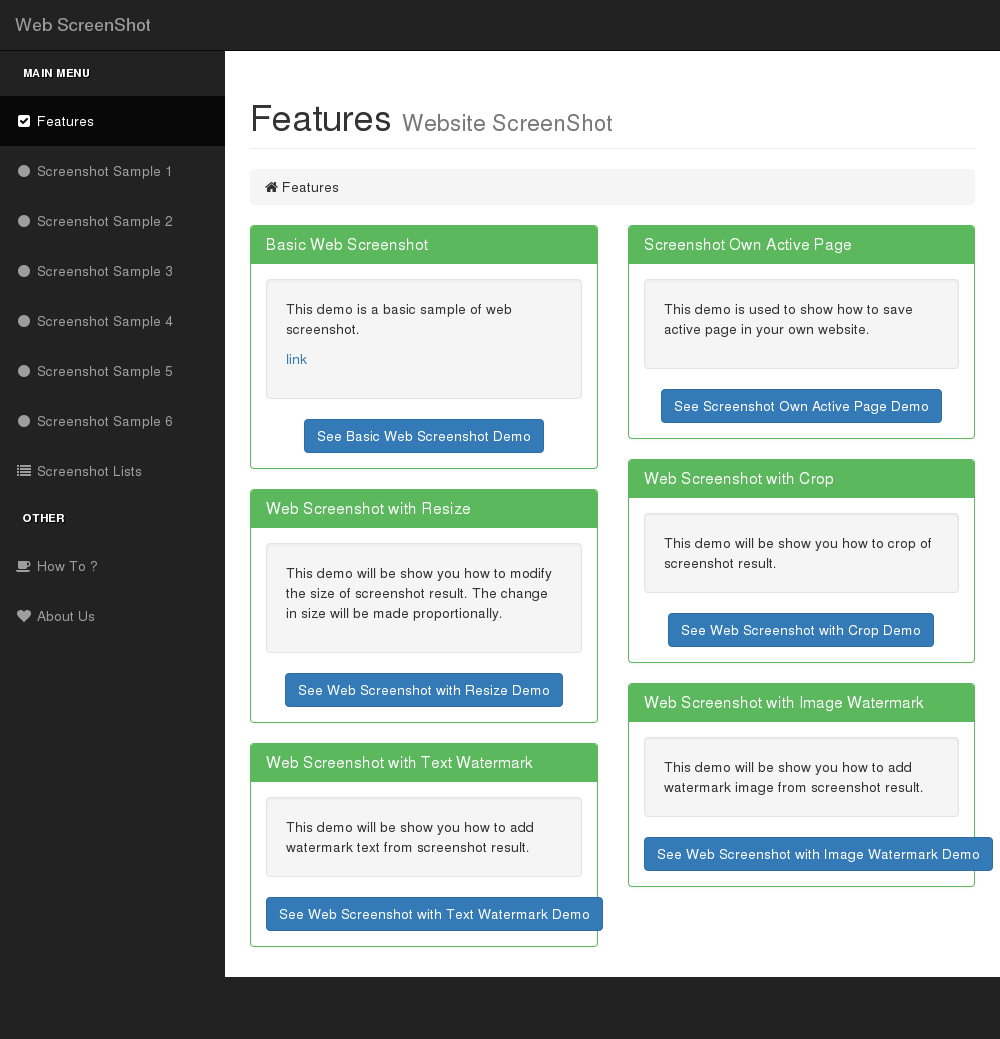Click the coffee cup icon by How To
This screenshot has width=1000, height=1039.
coord(24,567)
